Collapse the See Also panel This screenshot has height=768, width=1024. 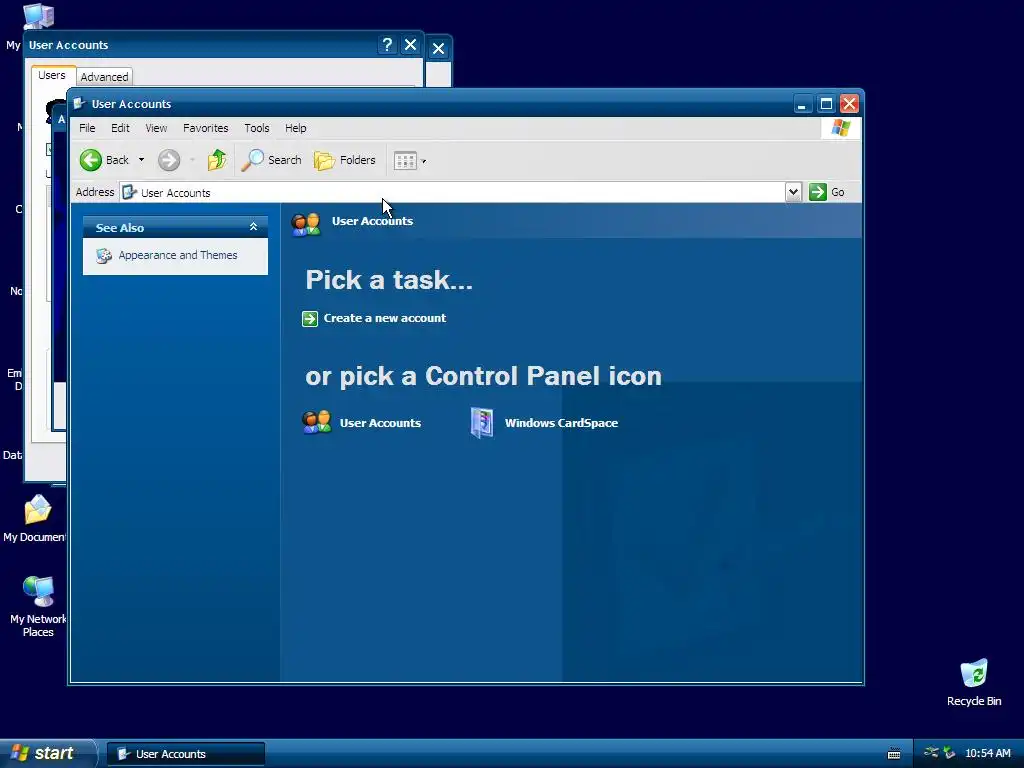253,227
